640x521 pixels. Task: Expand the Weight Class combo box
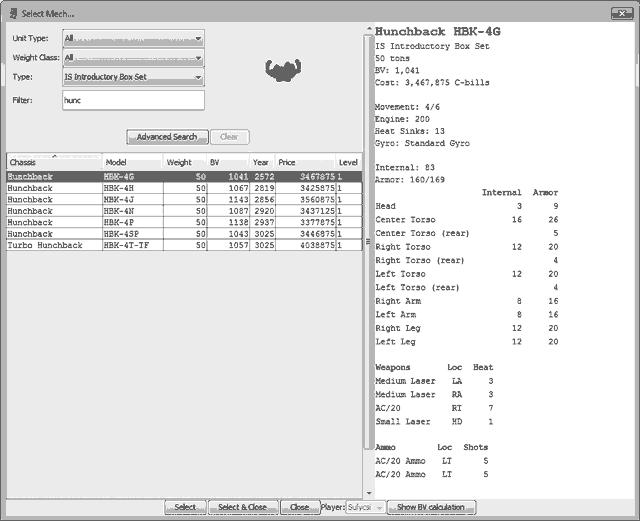click(133, 58)
